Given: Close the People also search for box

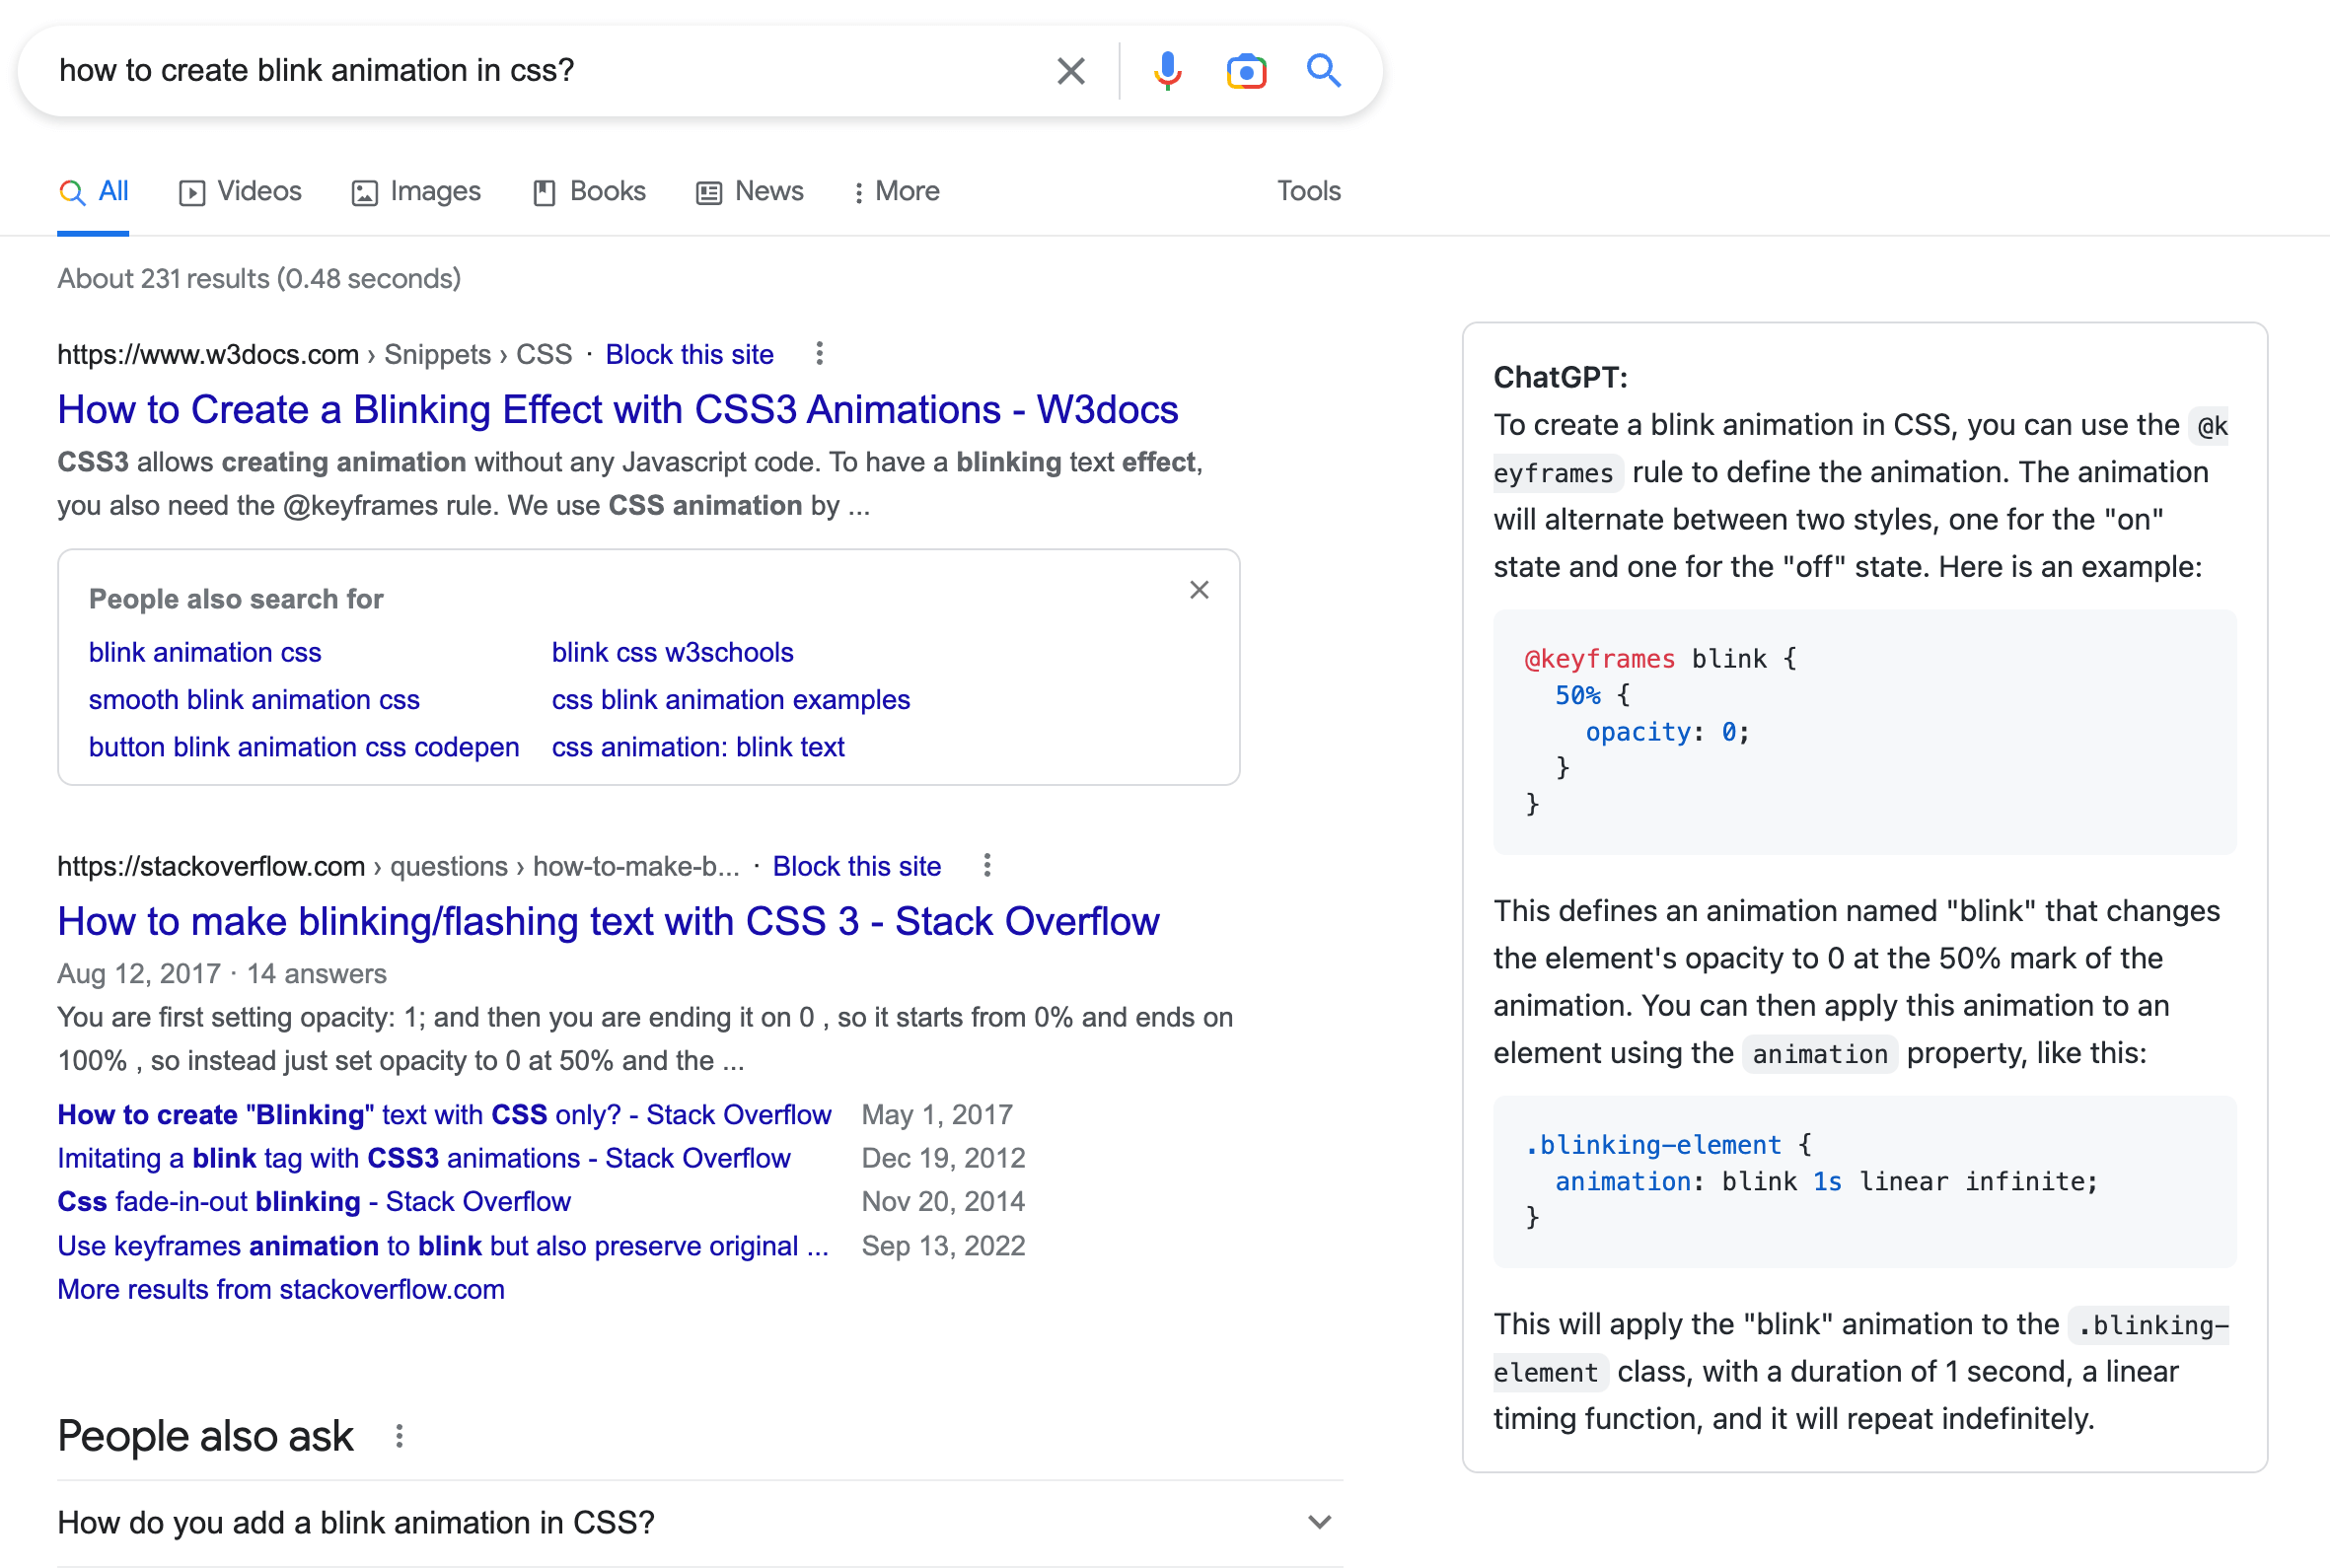Looking at the screenshot, I should 1199,590.
